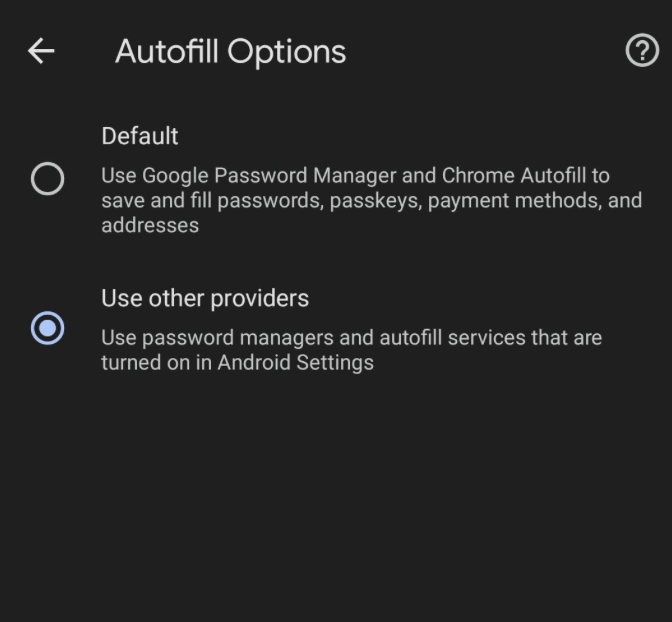Viewport: 672px width, 622px height.
Task: Tap text about password managers and autofill services
Action: coord(351,338)
